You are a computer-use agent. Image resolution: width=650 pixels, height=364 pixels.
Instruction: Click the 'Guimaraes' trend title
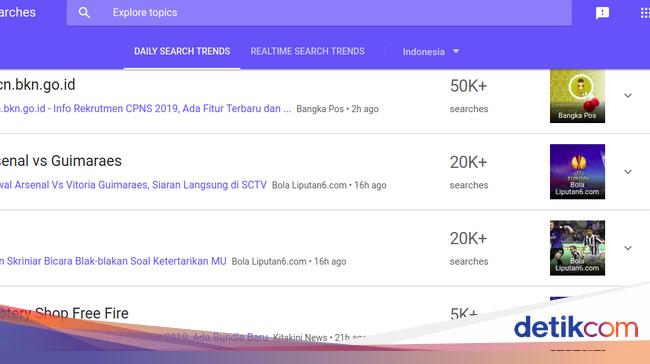(x=86, y=161)
